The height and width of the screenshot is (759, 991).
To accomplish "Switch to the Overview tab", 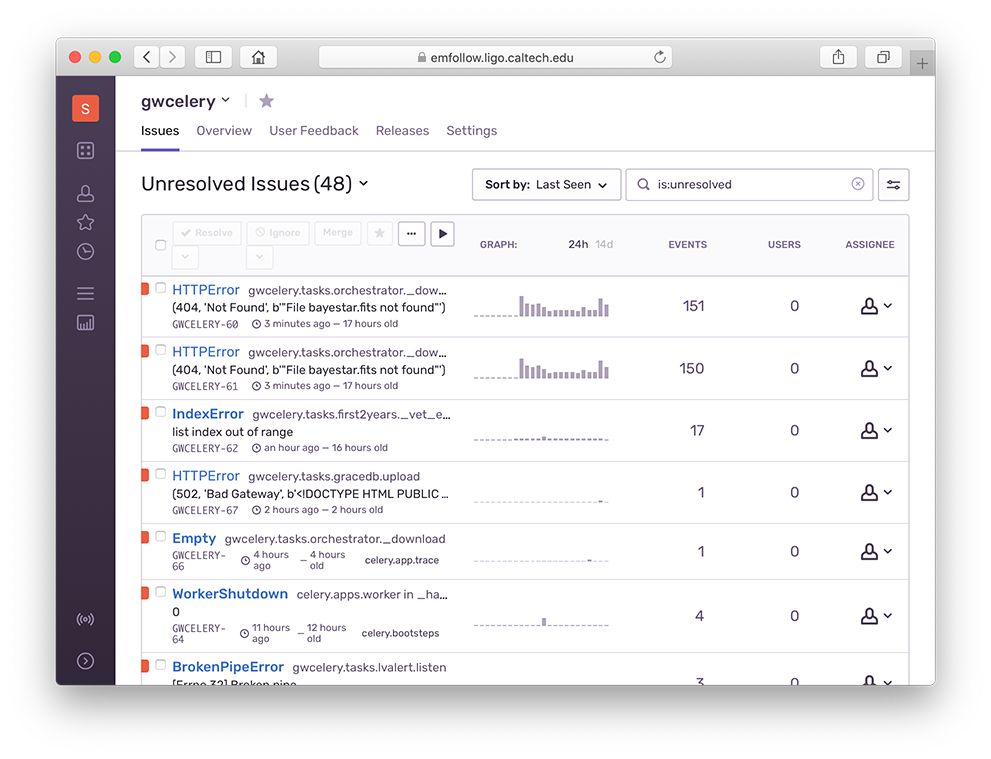I will click(x=224, y=131).
